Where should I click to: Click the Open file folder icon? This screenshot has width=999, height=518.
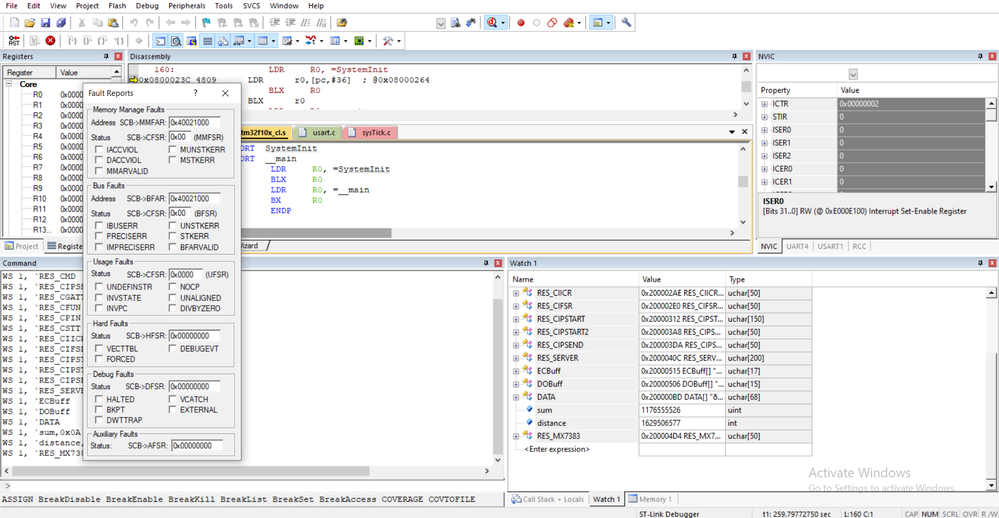pyautogui.click(x=30, y=22)
